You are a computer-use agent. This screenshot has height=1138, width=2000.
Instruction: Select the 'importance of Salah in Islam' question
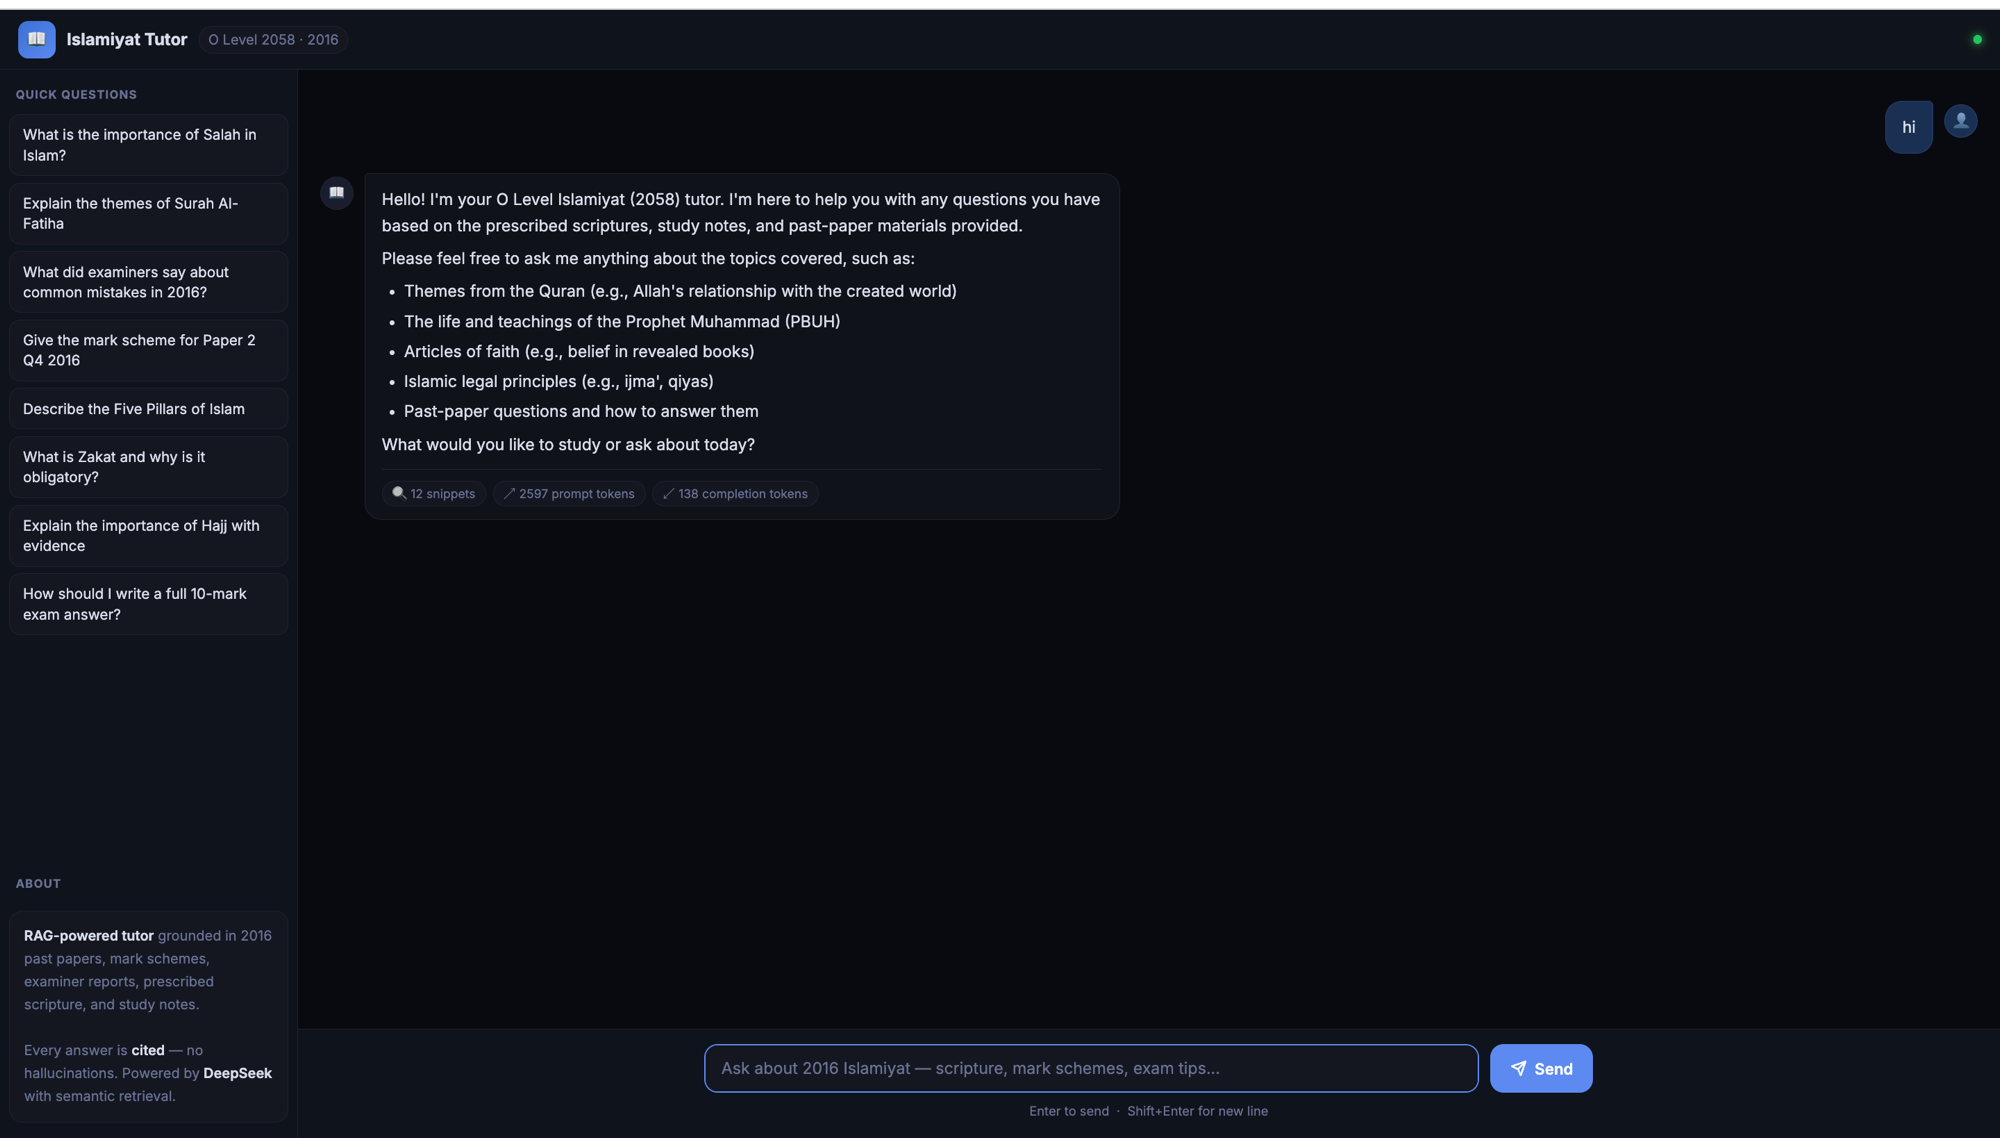149,145
